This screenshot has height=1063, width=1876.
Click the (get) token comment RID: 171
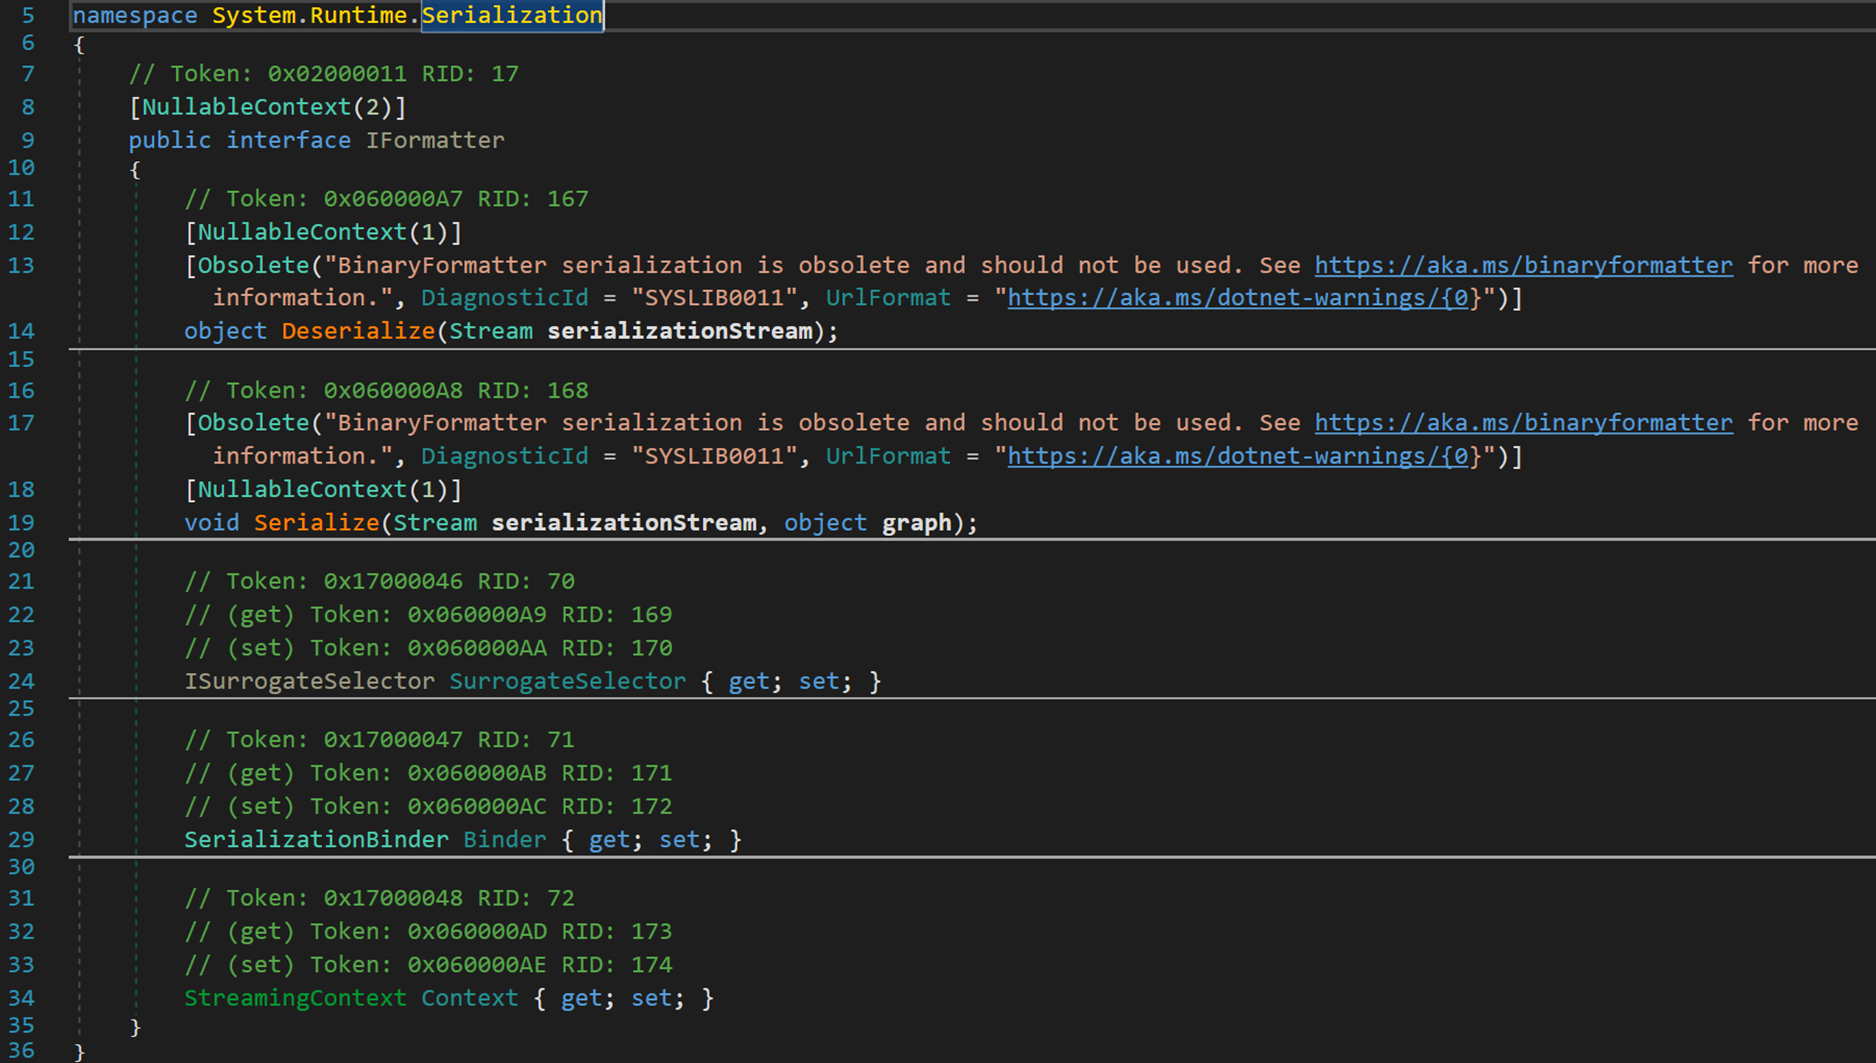tap(428, 773)
